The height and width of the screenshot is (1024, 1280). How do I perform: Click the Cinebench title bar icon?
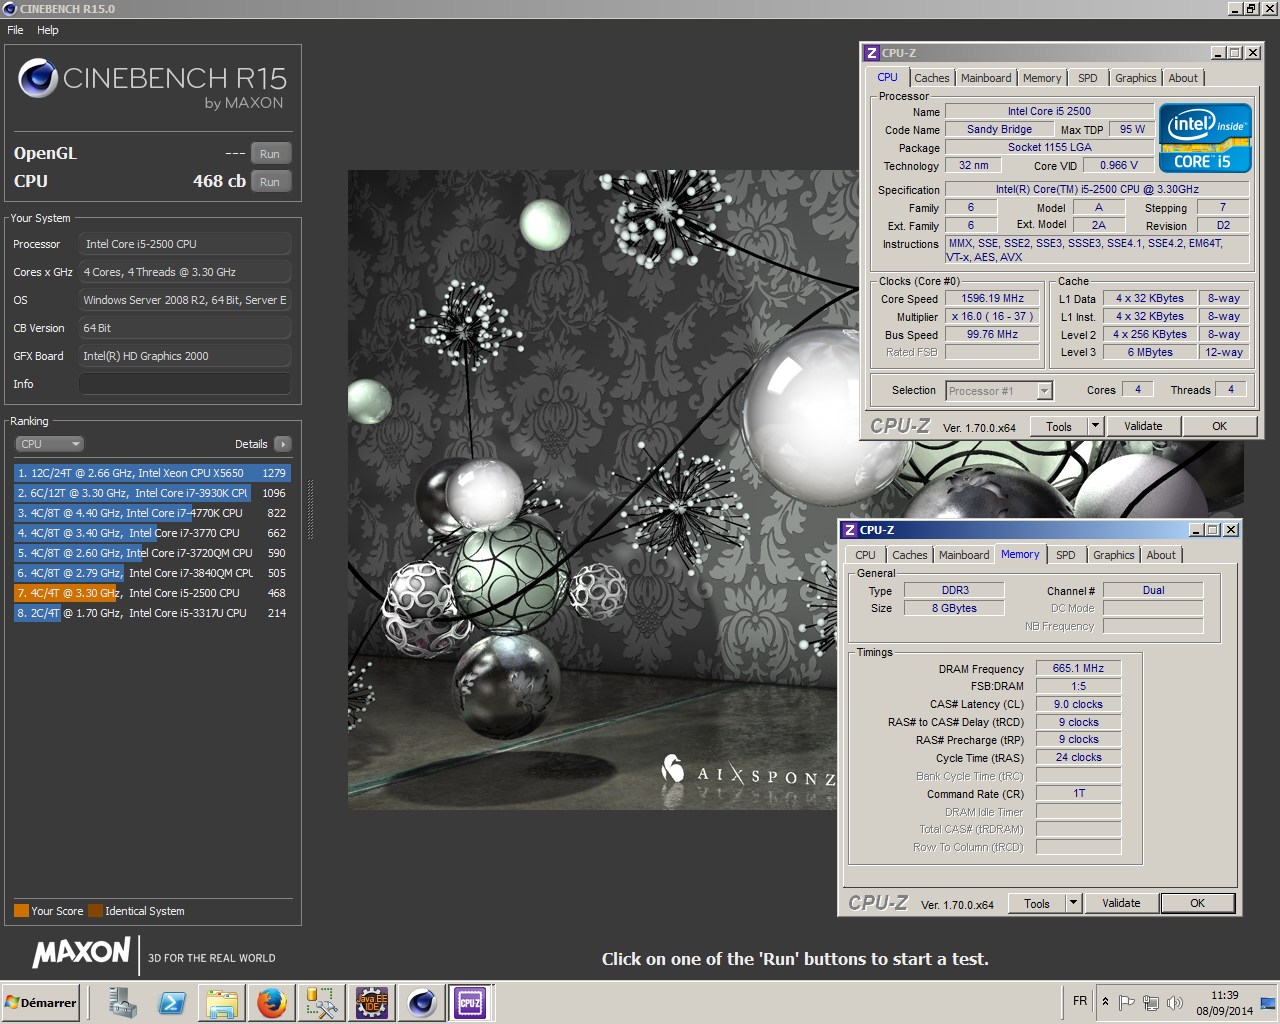[x=10, y=9]
